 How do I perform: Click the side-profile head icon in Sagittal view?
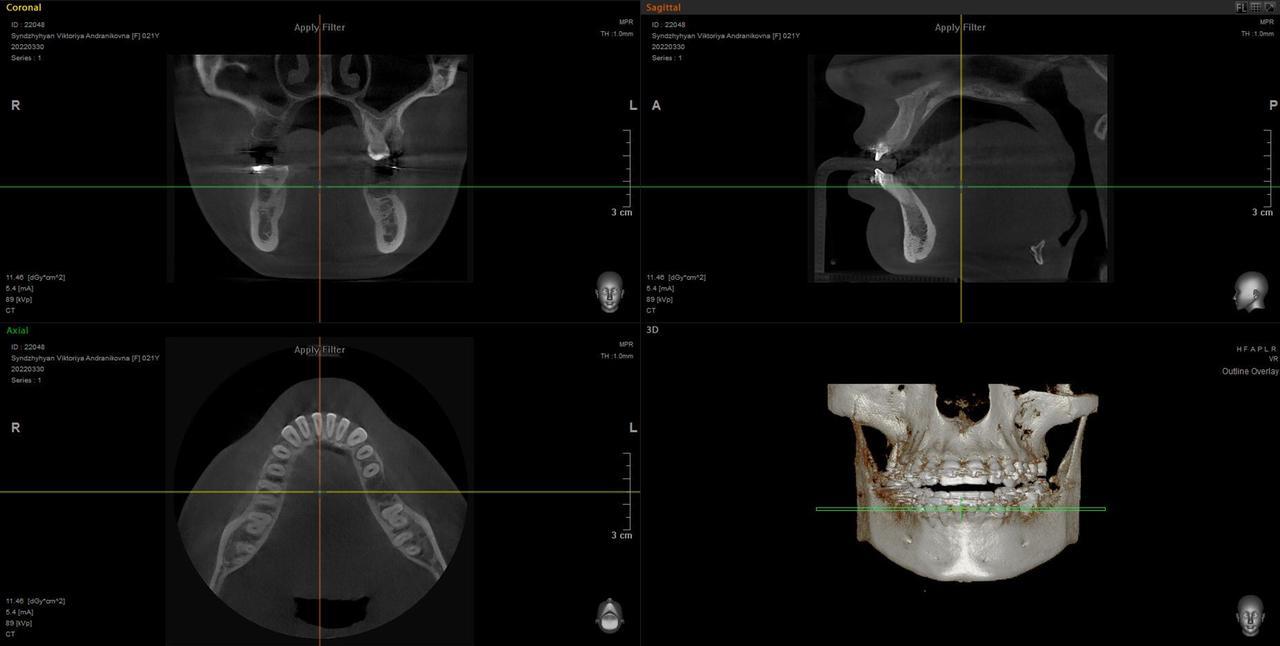coord(1249,291)
